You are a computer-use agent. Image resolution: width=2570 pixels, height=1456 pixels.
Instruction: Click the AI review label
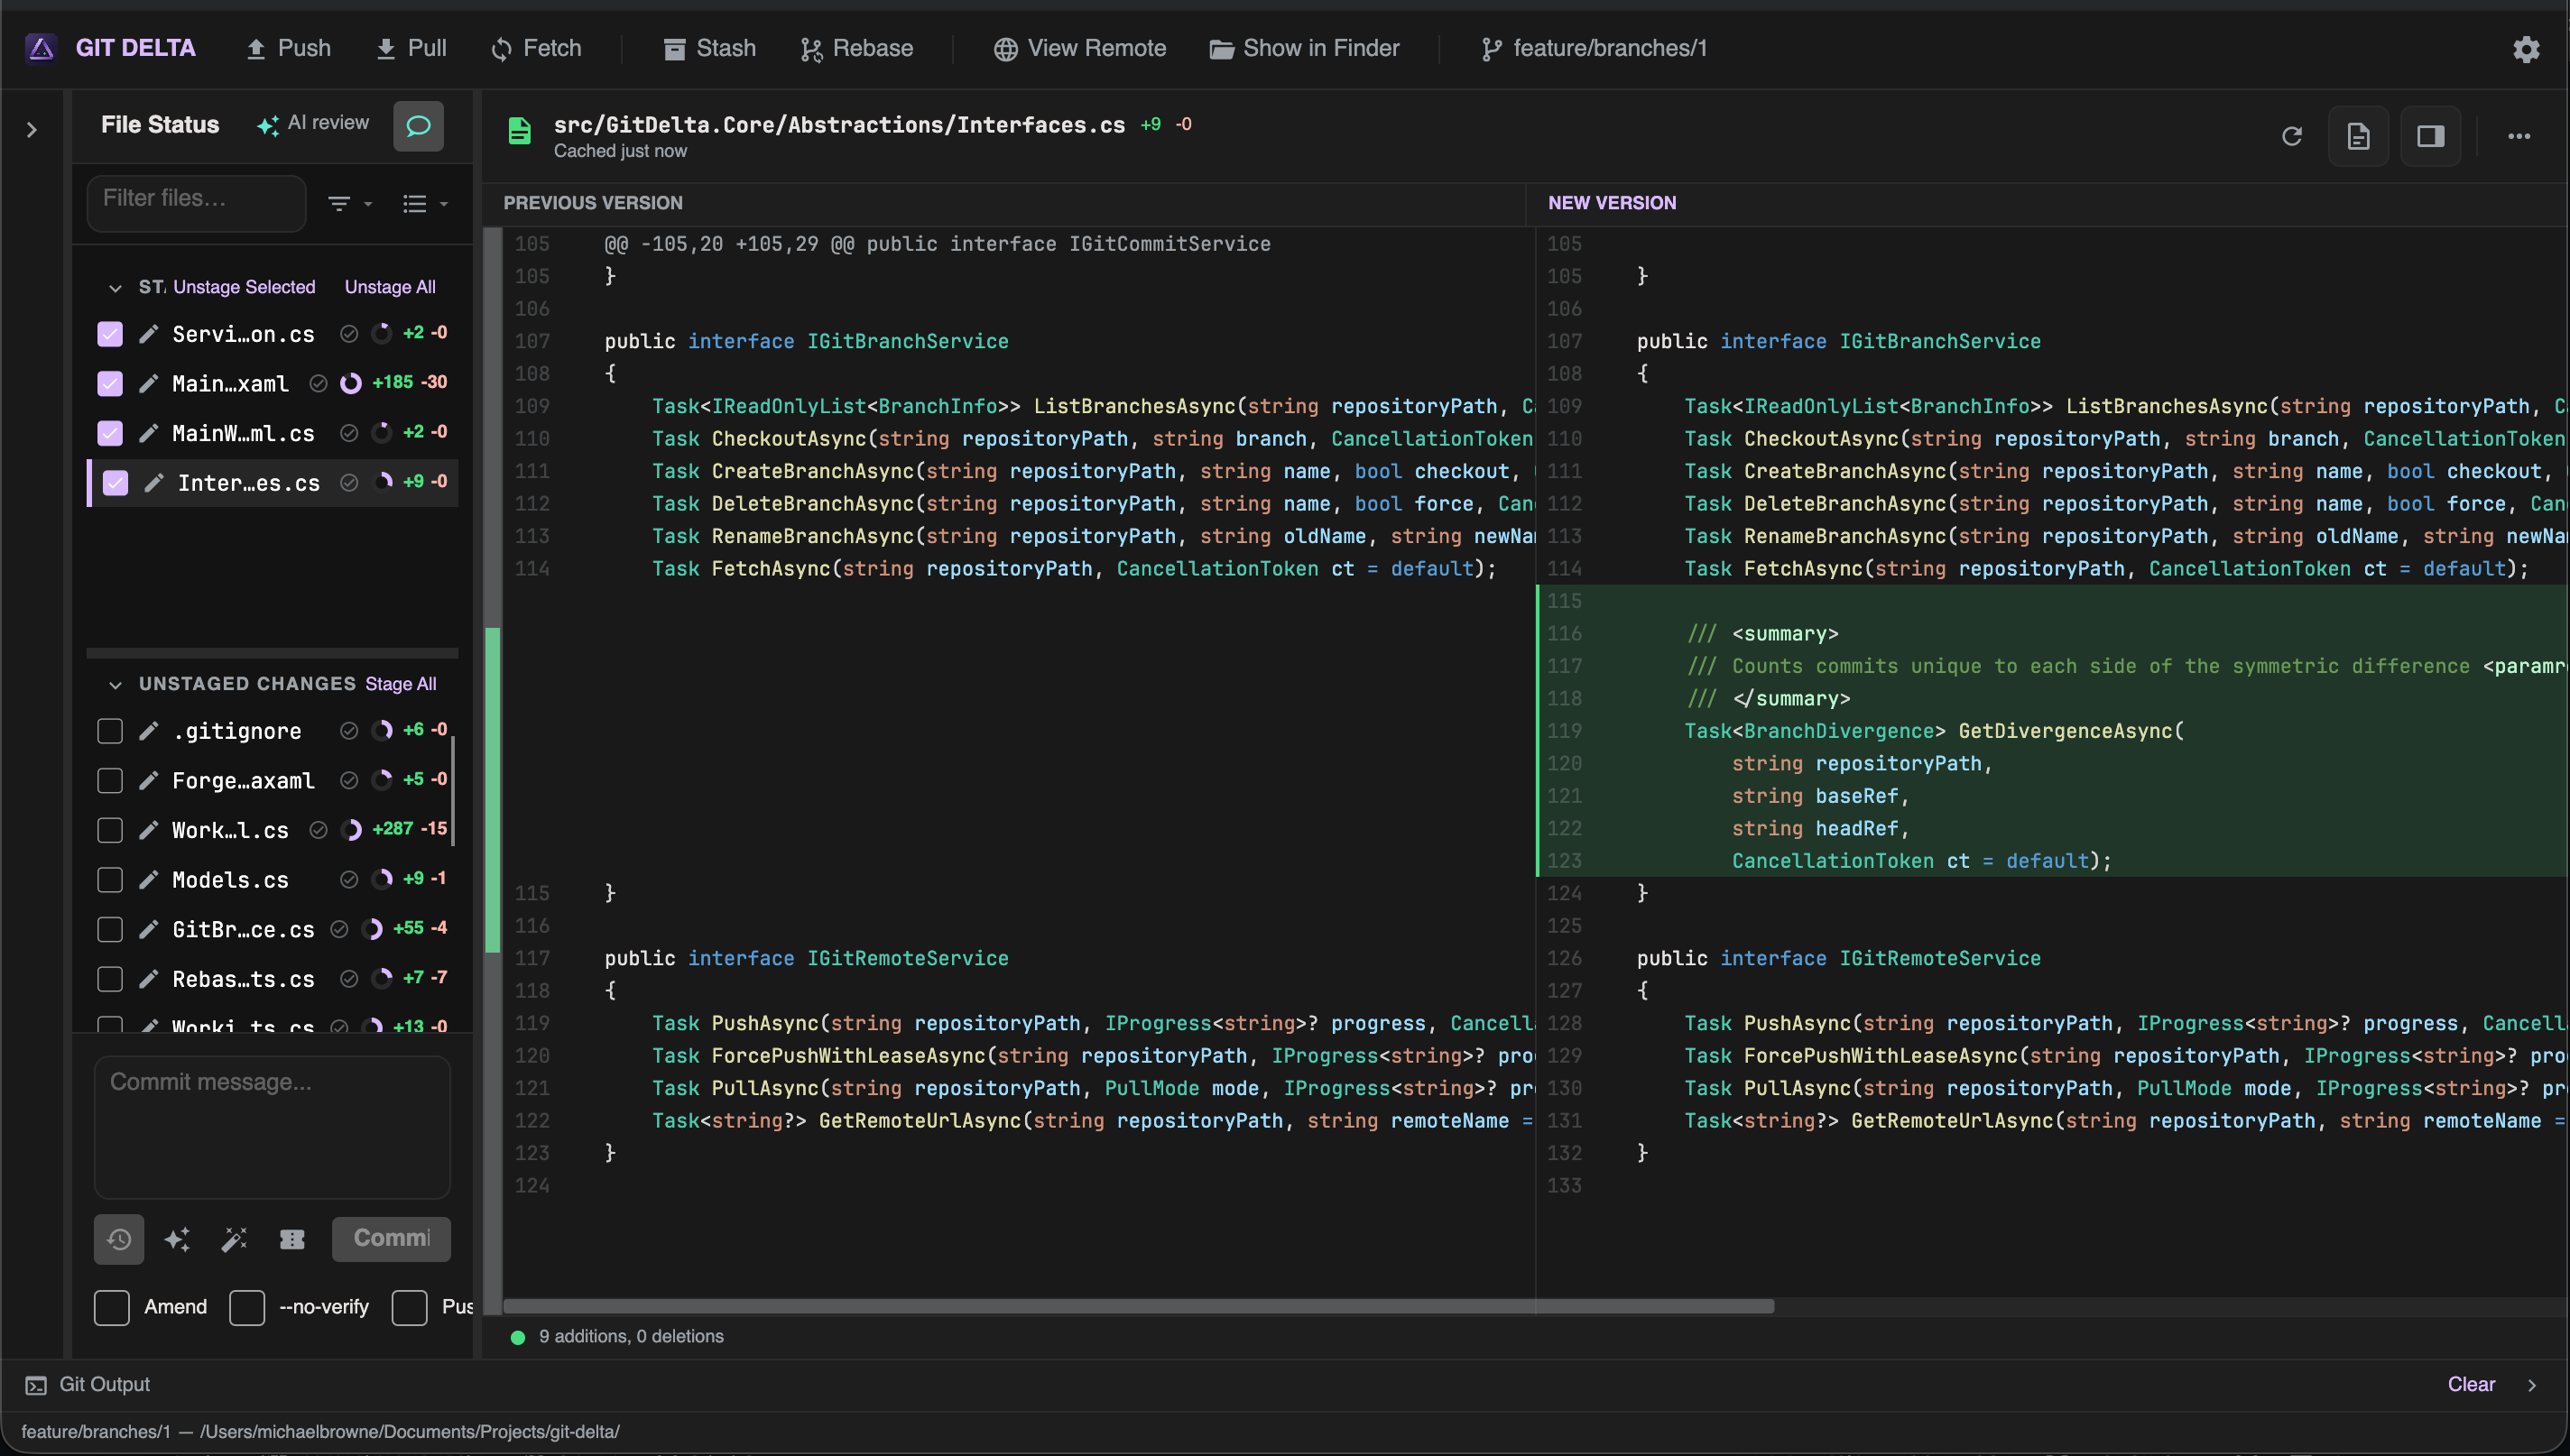click(x=314, y=123)
